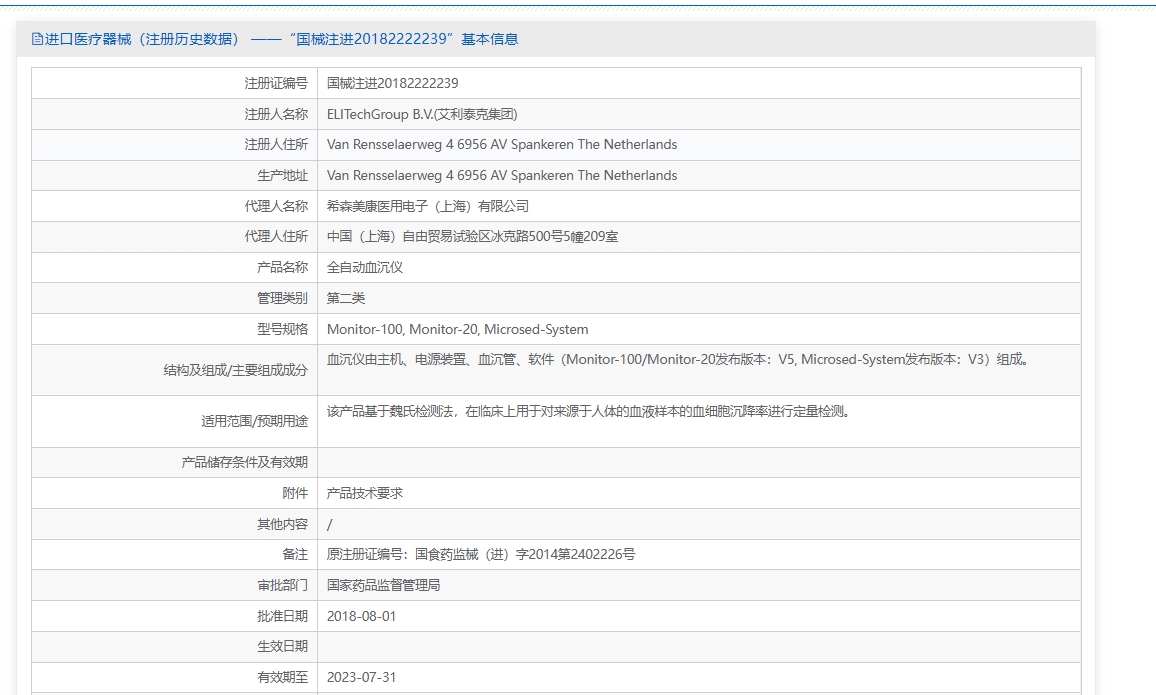
Task: Click the ELITechGroup B.V.(艾利泰克集团) value
Action: coord(422,114)
